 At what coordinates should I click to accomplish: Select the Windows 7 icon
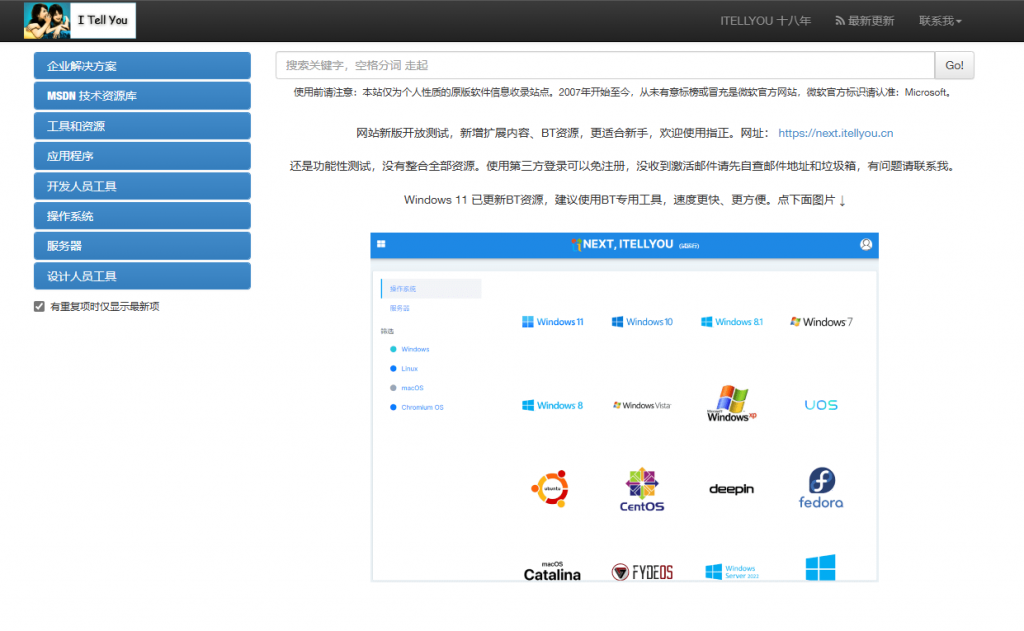point(820,321)
